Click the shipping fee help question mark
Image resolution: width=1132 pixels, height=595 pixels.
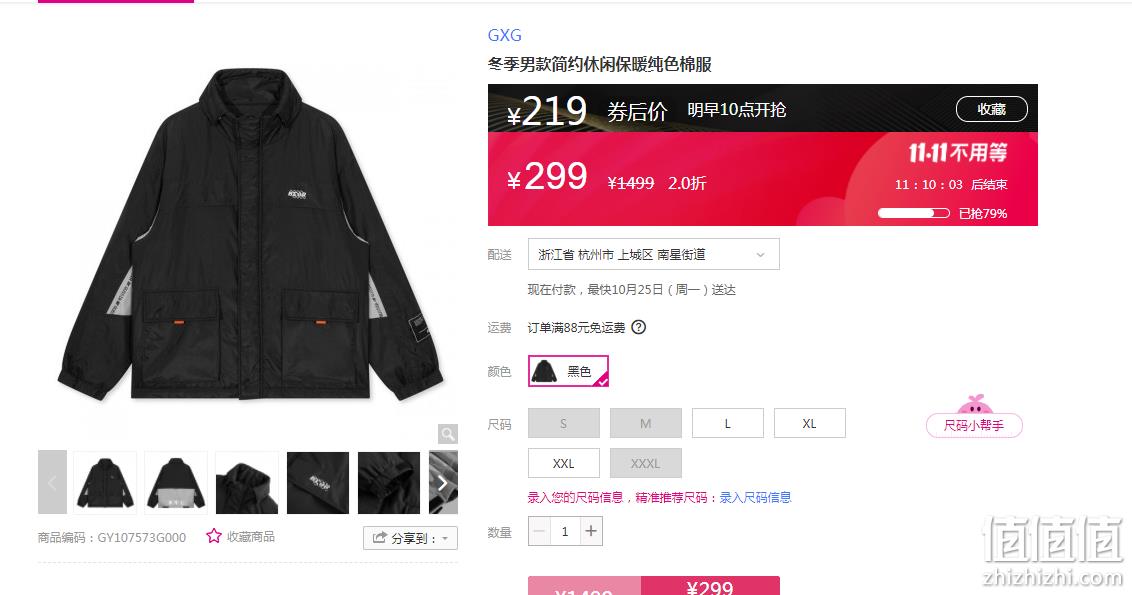(x=639, y=327)
